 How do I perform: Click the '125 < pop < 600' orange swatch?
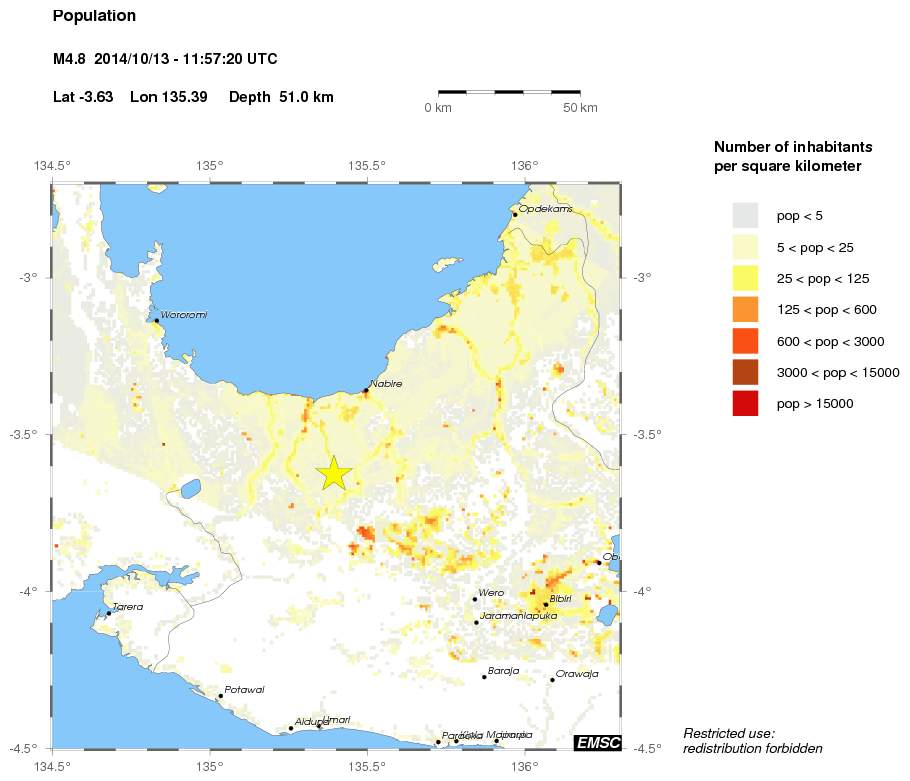click(745, 309)
